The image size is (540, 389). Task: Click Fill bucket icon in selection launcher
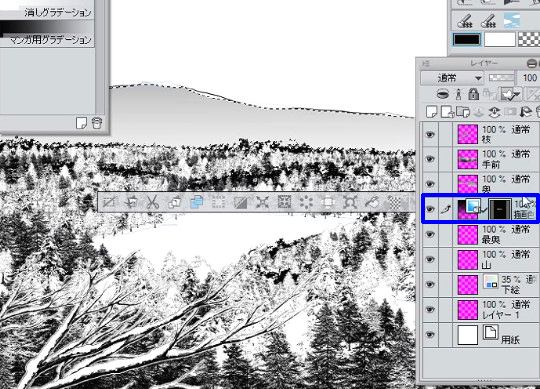372,202
